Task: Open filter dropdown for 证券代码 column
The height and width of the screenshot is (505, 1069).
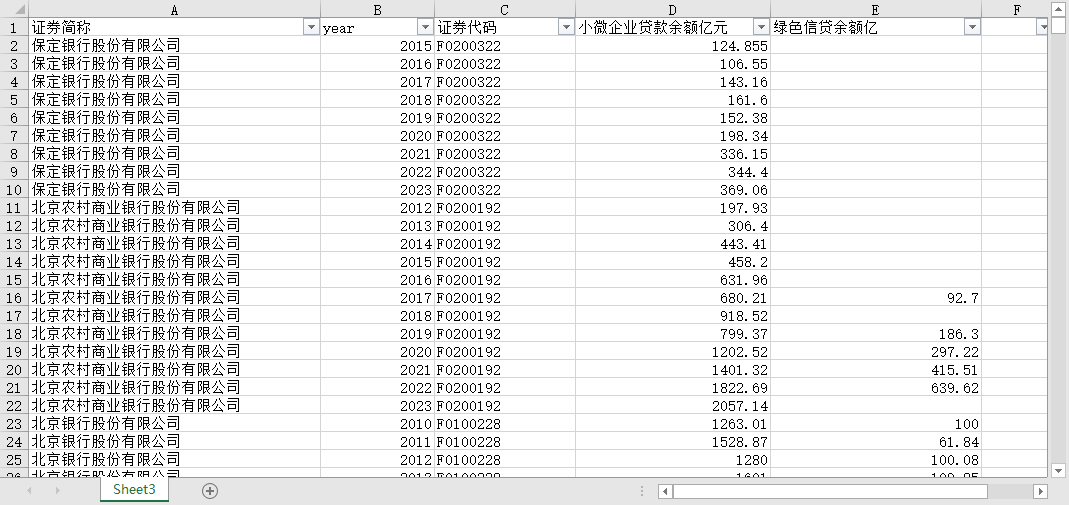Action: (x=567, y=27)
